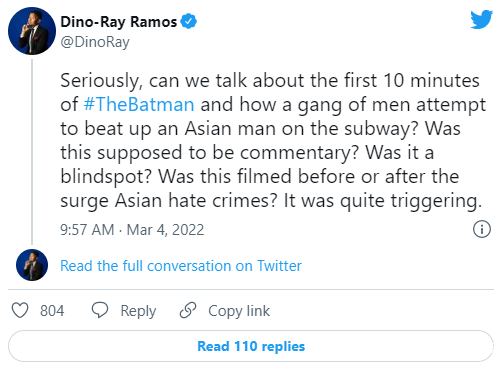Image resolution: width=501 pixels, height=374 pixels.
Task: Click the Twitter bird logo
Action: pos(481,19)
